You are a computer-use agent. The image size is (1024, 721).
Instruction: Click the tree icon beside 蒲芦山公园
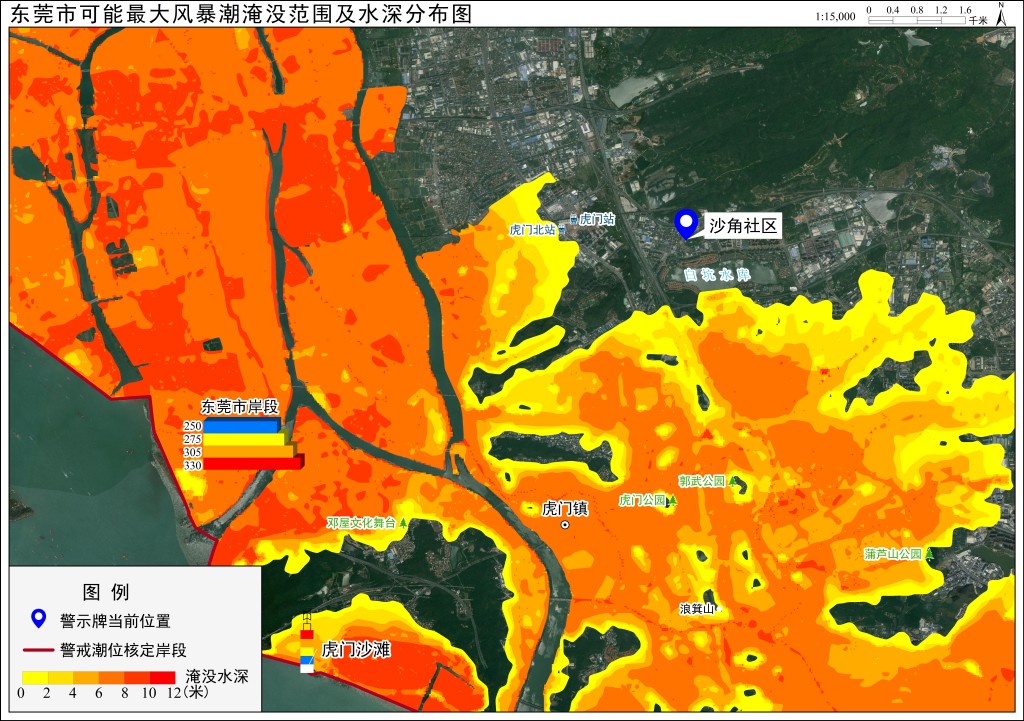click(x=929, y=554)
